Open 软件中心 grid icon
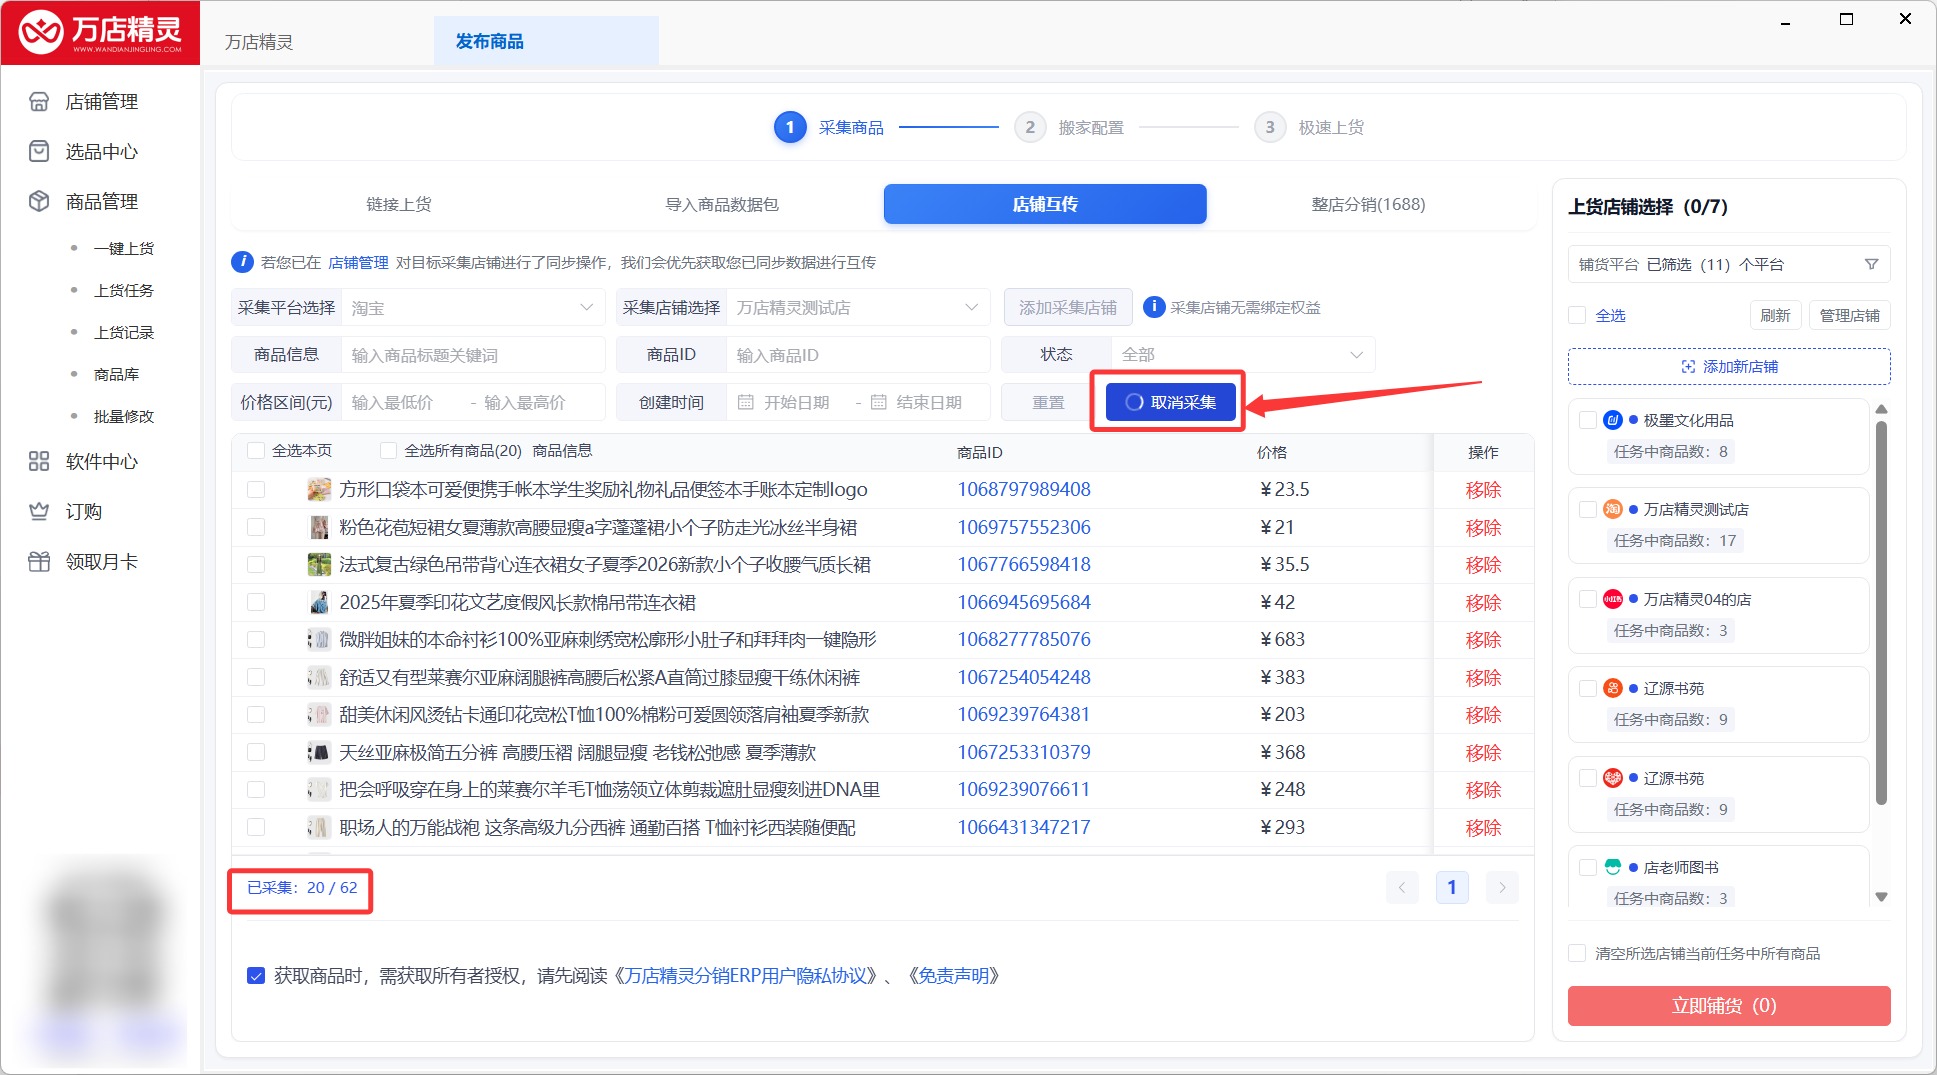The width and height of the screenshot is (1937, 1075). click(39, 461)
